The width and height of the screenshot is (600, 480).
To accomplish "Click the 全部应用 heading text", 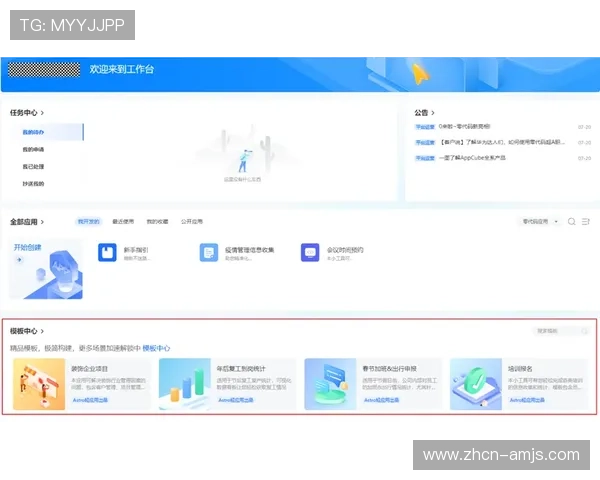I will (24, 222).
